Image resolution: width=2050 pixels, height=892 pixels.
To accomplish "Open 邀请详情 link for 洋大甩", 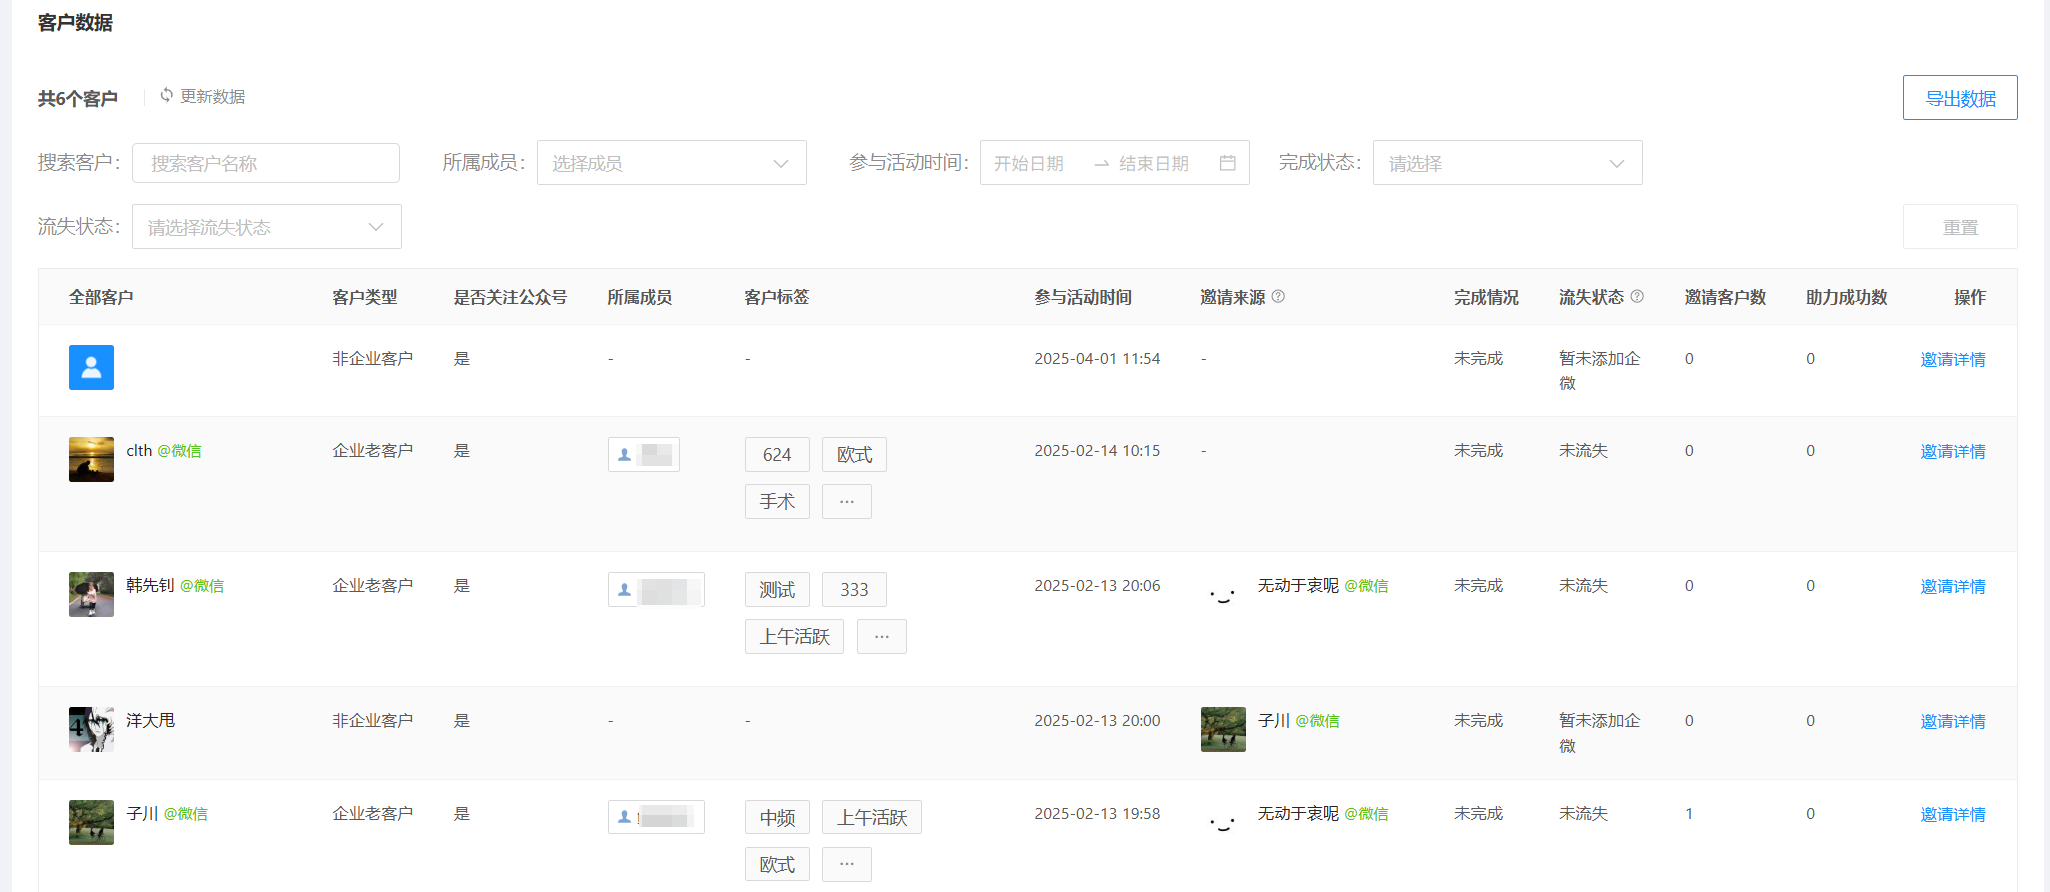I will pos(1953,721).
